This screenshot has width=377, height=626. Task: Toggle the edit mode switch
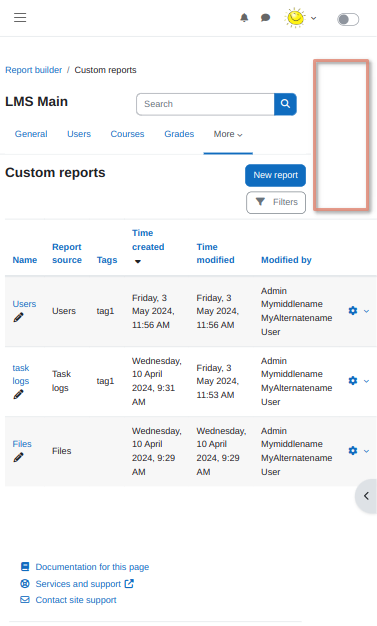click(x=348, y=19)
